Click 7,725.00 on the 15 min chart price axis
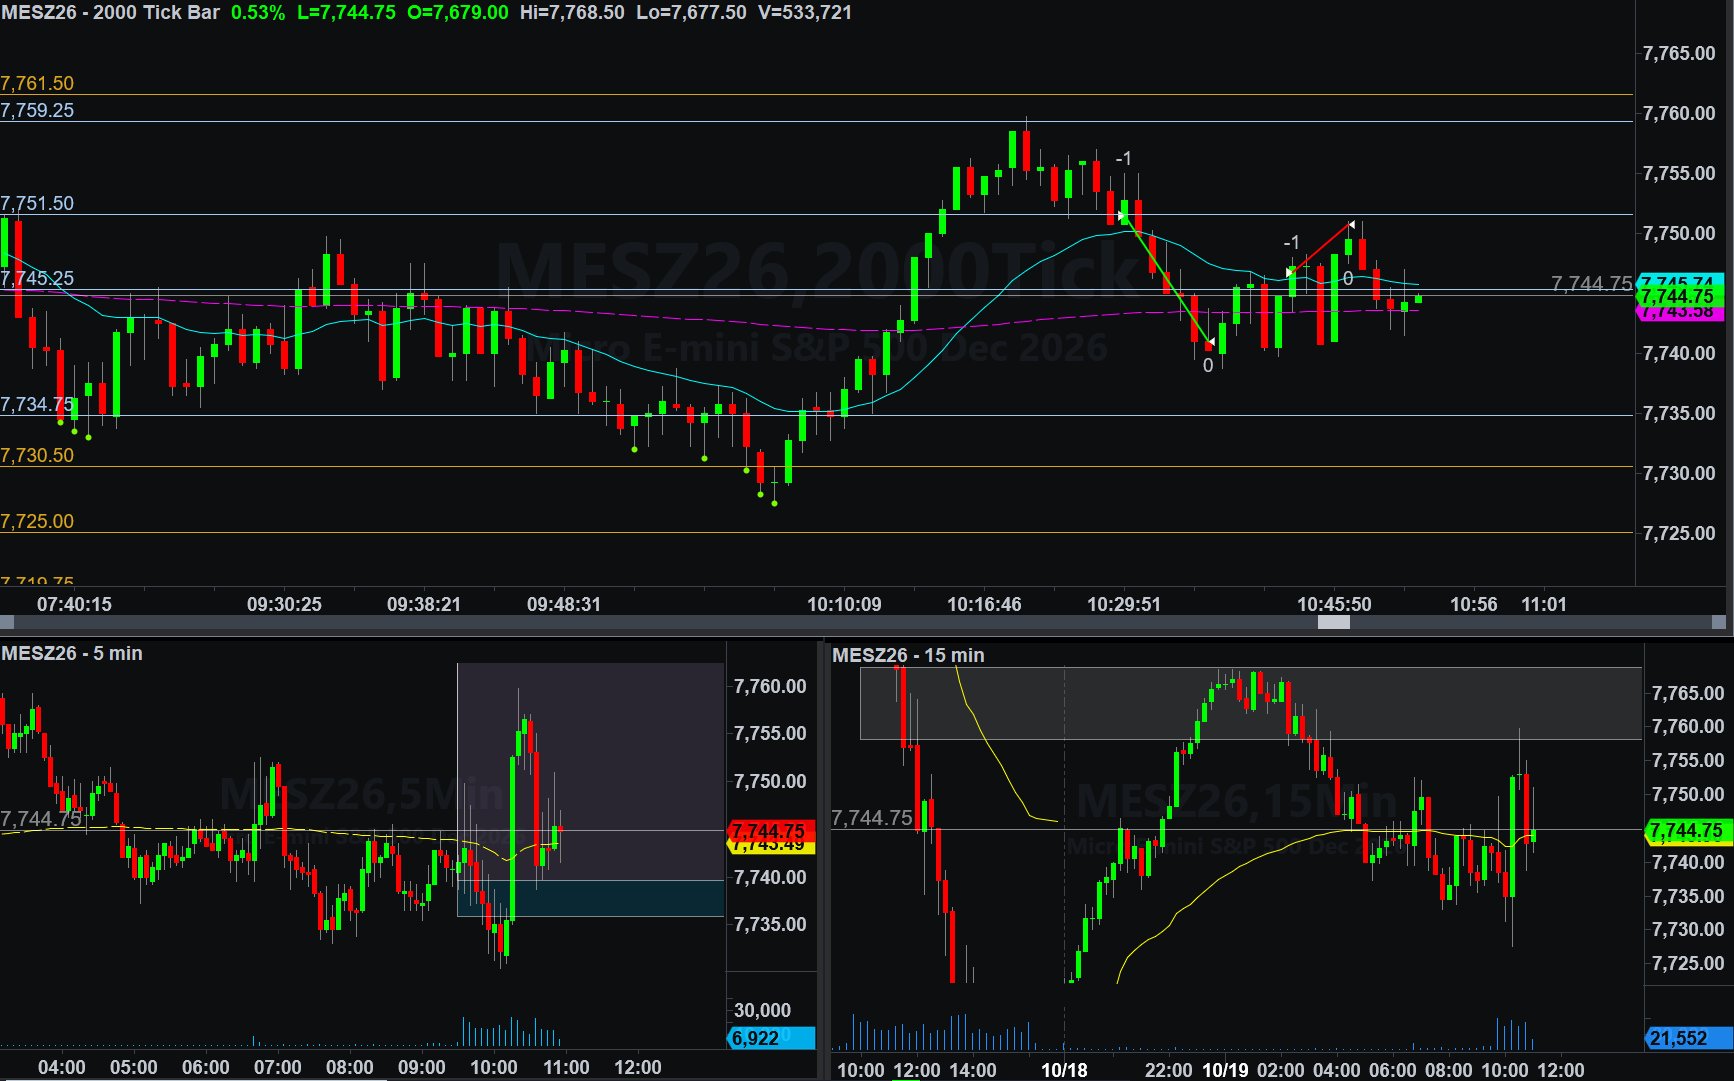The height and width of the screenshot is (1081, 1734). tap(1688, 963)
